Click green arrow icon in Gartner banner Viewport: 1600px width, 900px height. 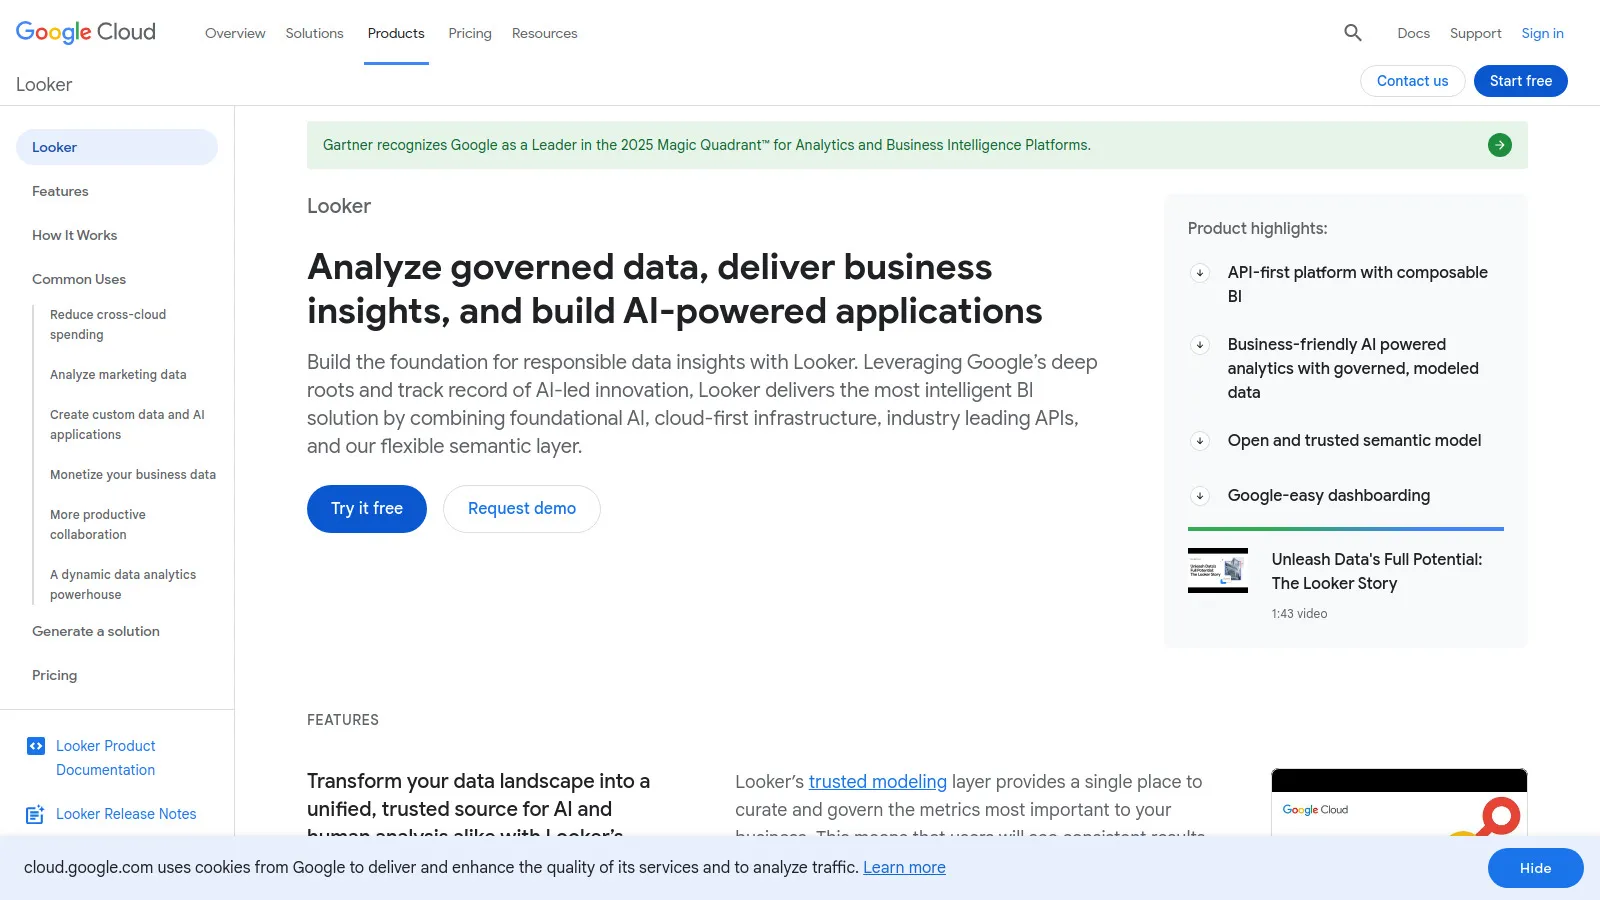tap(1499, 145)
